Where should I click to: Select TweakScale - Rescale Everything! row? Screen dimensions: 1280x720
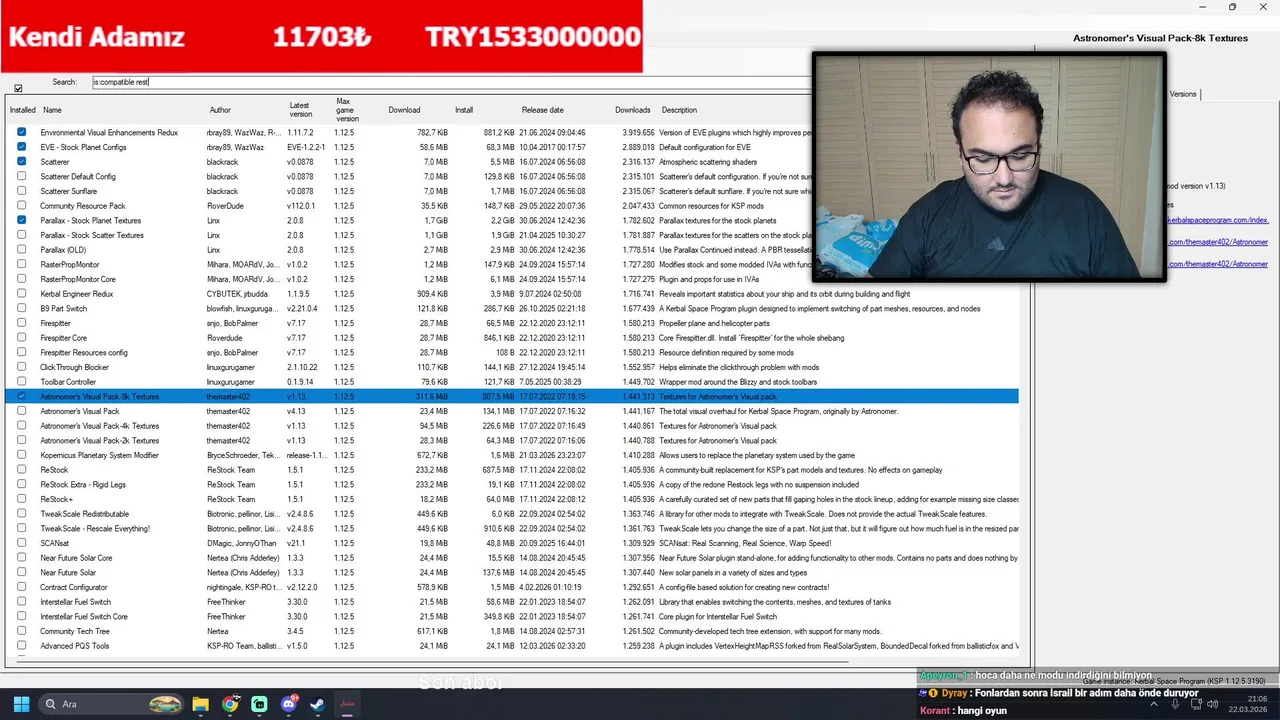point(512,528)
